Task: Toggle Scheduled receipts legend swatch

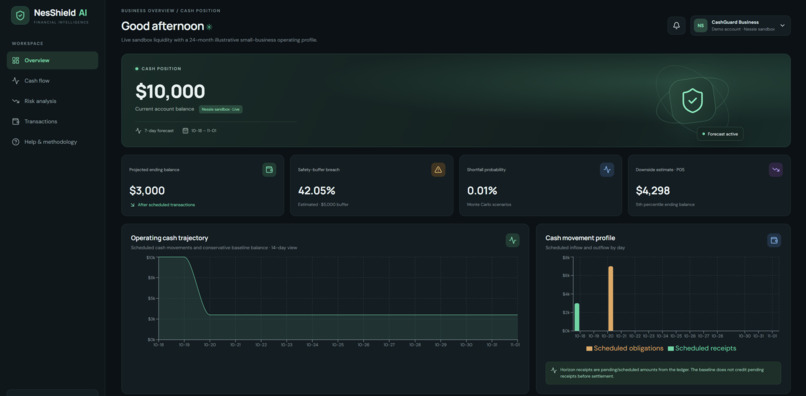Action: tap(670, 349)
